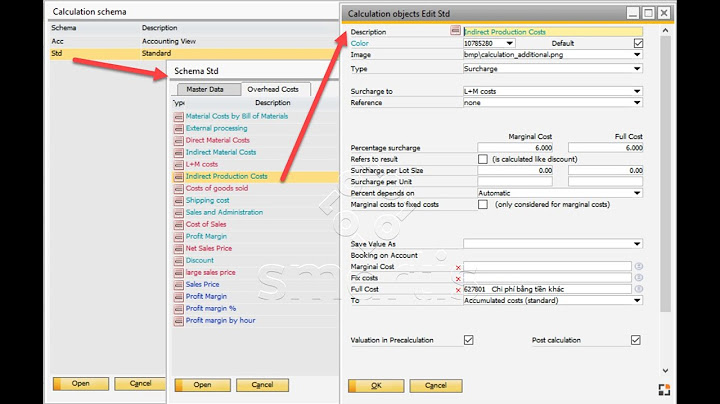Click the row icon for Sales and Administration
The image size is (720, 404).
coord(179,213)
